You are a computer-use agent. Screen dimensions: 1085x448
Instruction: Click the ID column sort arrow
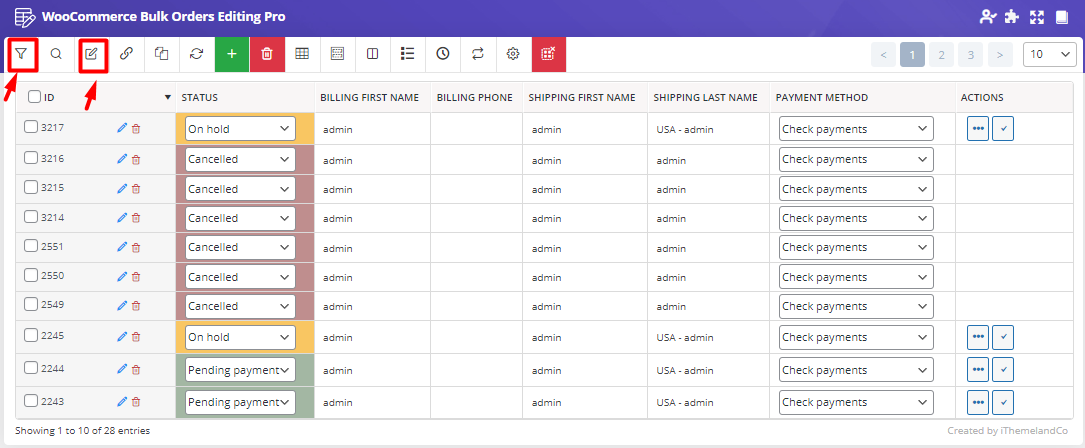pos(167,98)
